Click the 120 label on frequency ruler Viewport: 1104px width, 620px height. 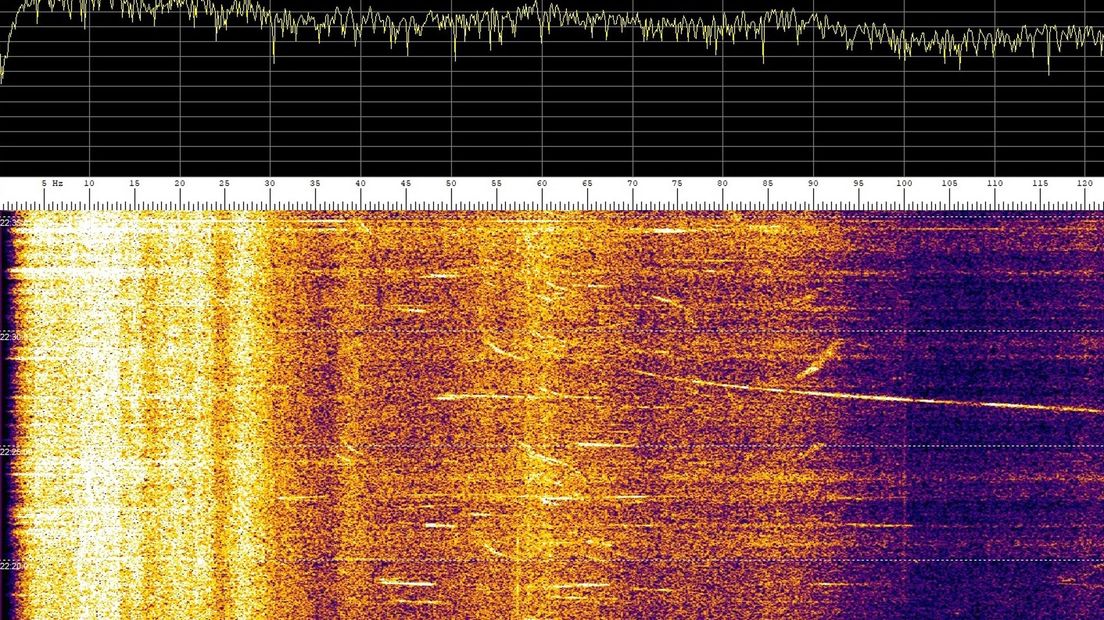1085,184
